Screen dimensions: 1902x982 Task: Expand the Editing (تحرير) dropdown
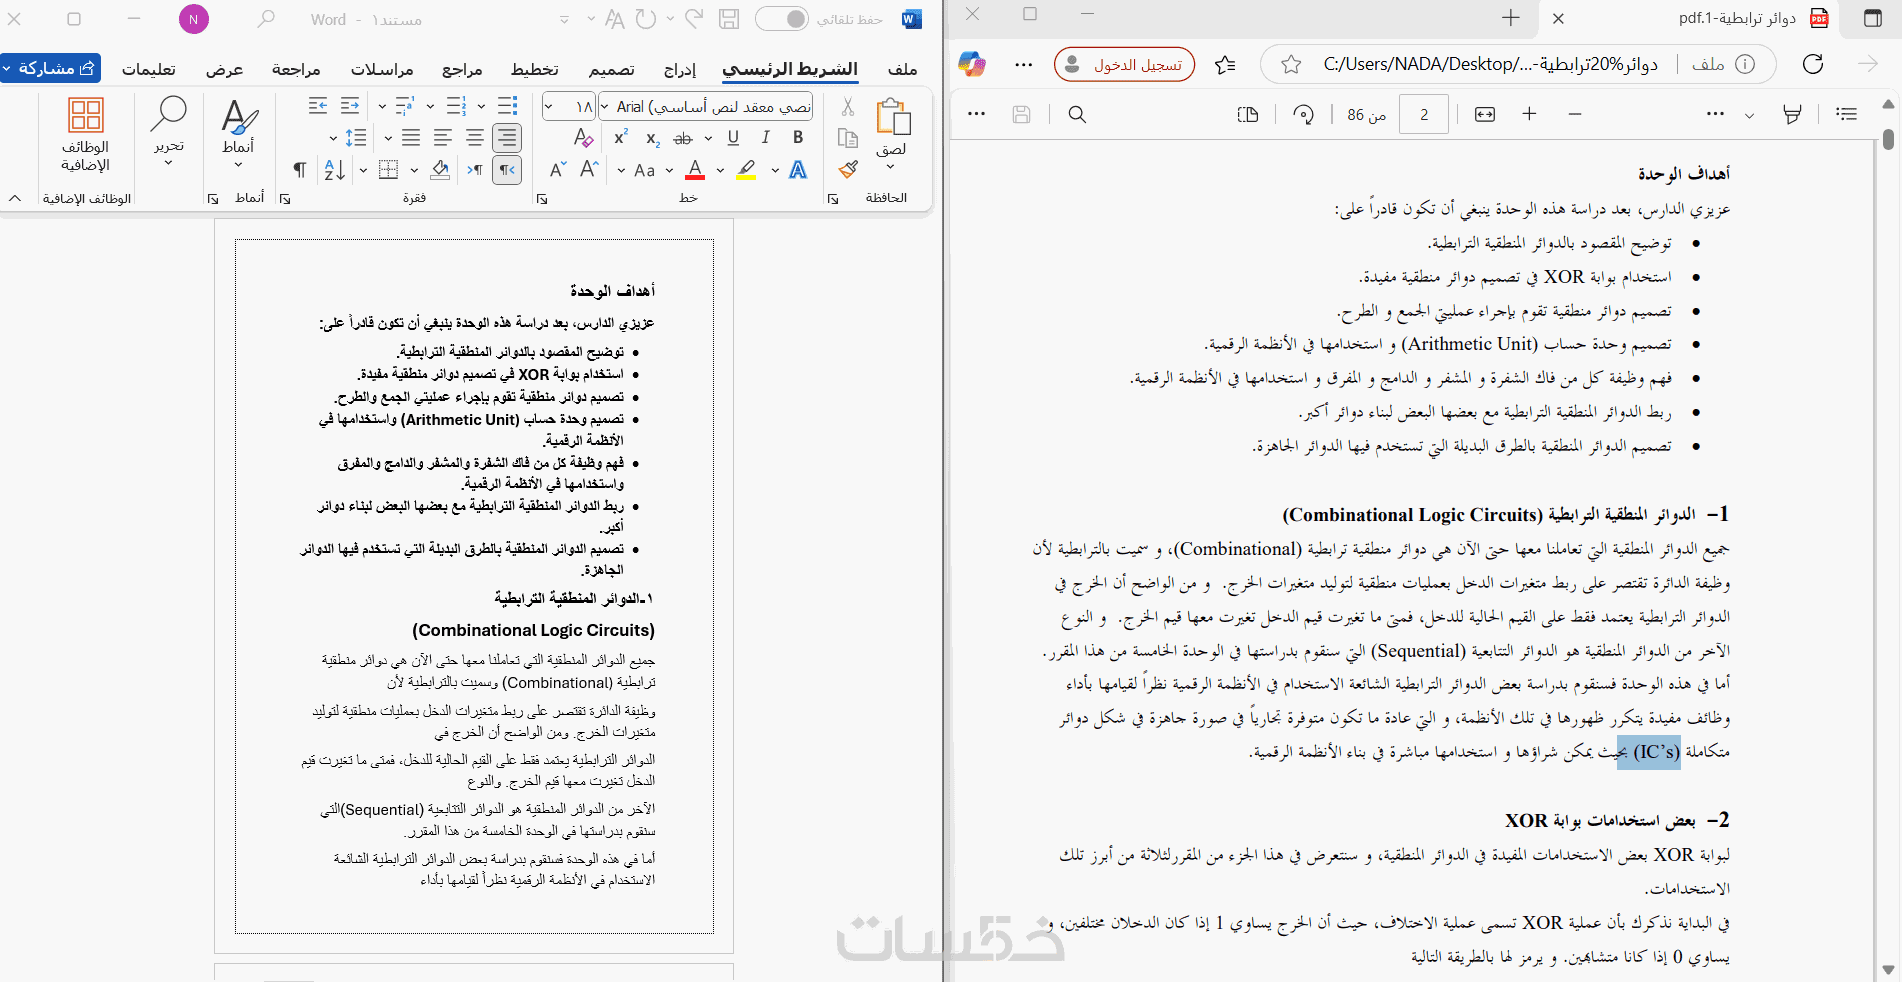pyautogui.click(x=168, y=164)
